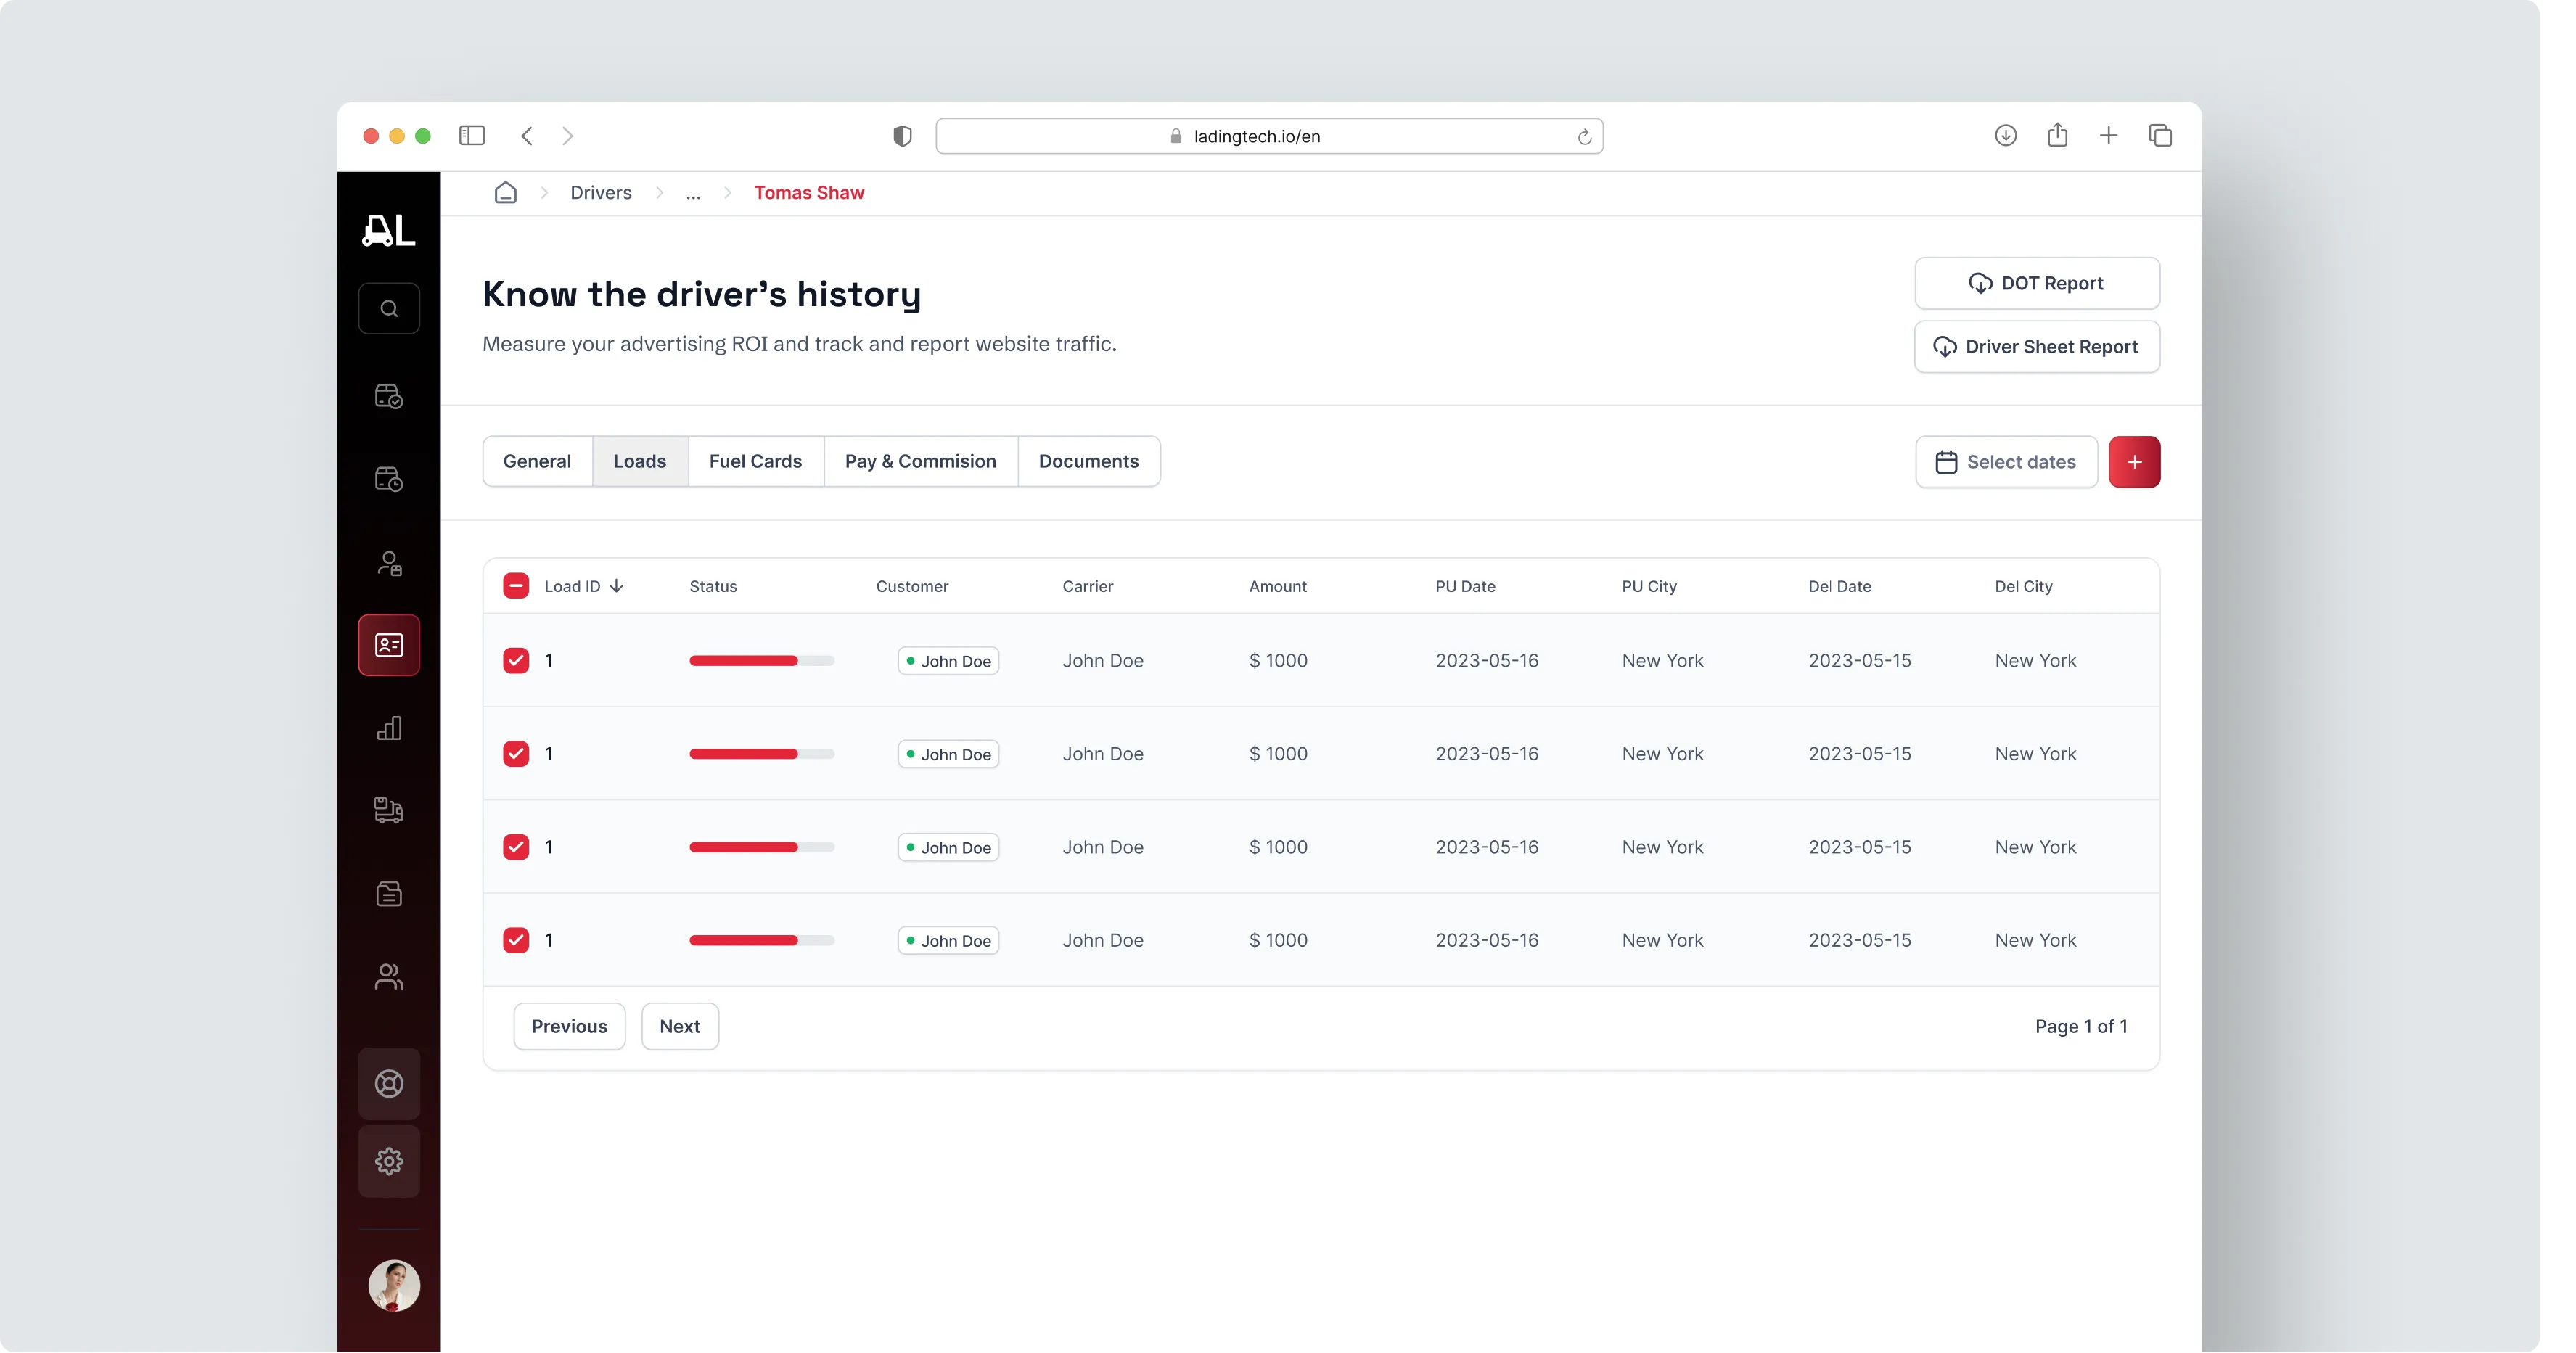Viewport: 2576px width, 1353px height.
Task: Click the red plus add button
Action: 2134,461
